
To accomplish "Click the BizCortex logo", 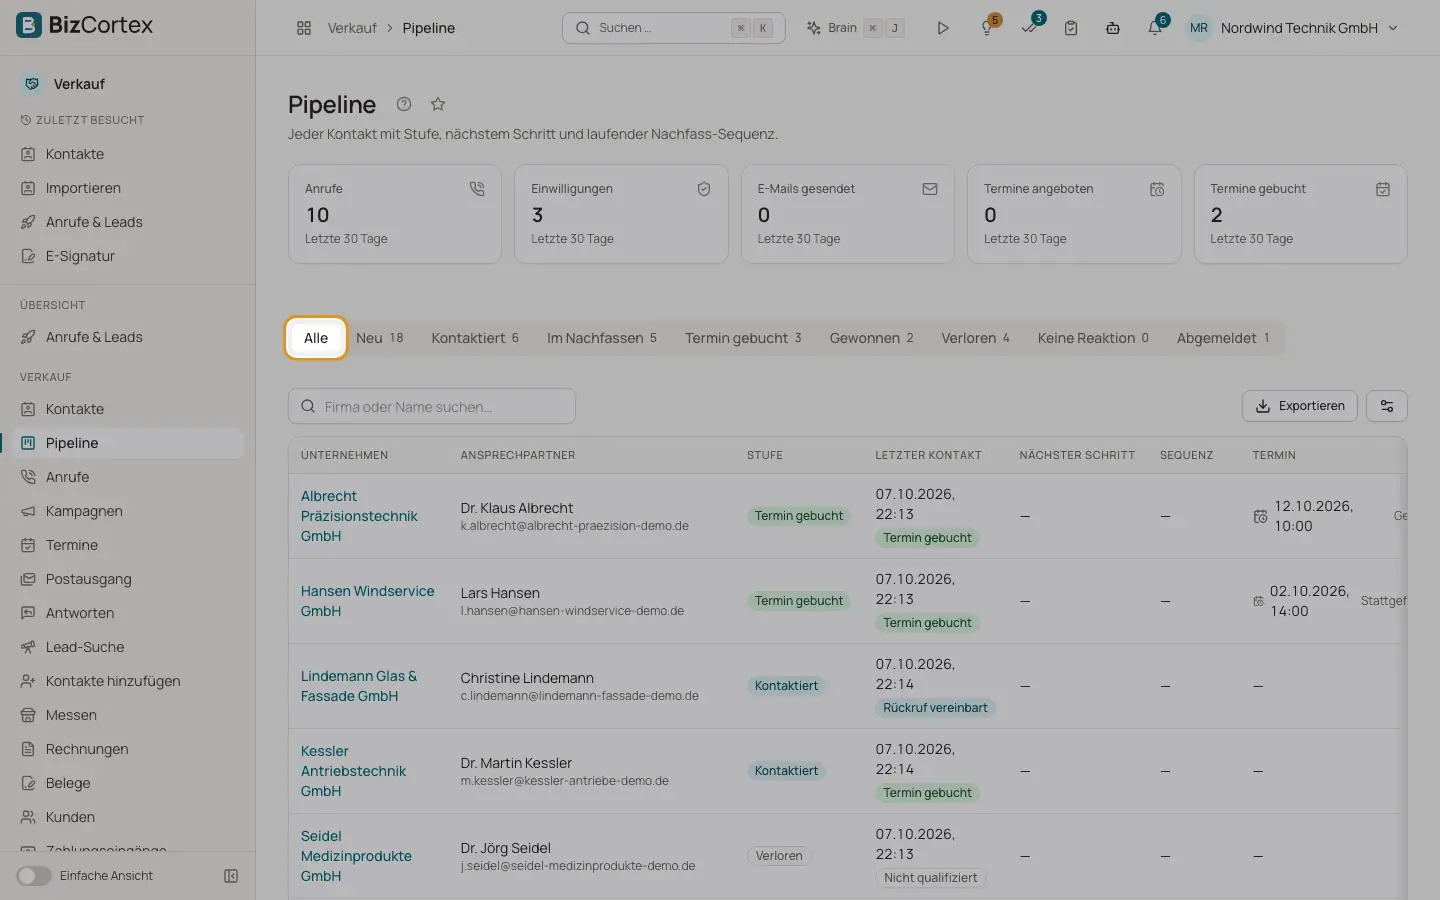I will (x=85, y=25).
